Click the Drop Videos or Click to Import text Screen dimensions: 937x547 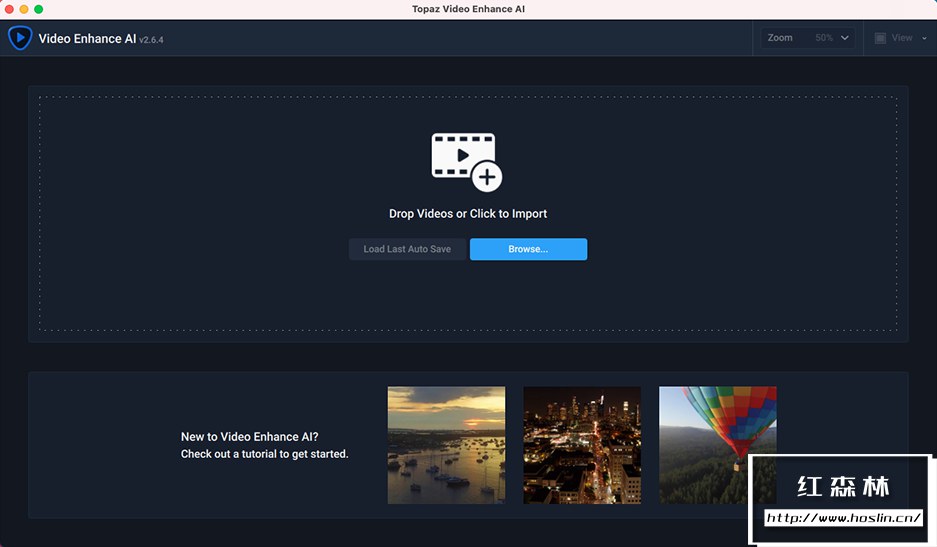pyautogui.click(x=468, y=213)
